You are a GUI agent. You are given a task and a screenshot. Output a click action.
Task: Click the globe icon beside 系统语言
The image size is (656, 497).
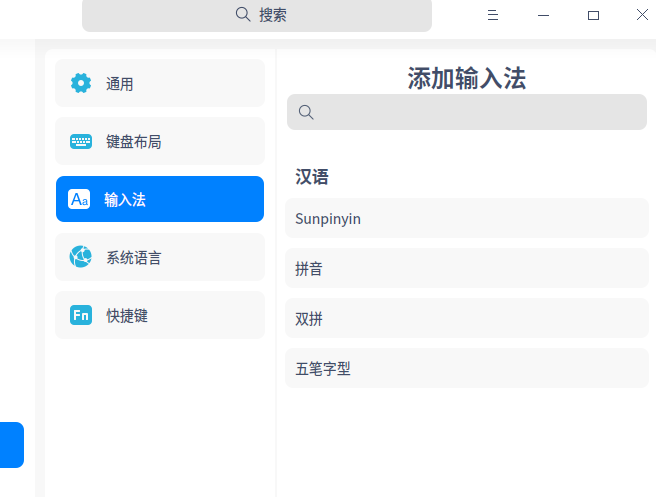tap(81, 257)
